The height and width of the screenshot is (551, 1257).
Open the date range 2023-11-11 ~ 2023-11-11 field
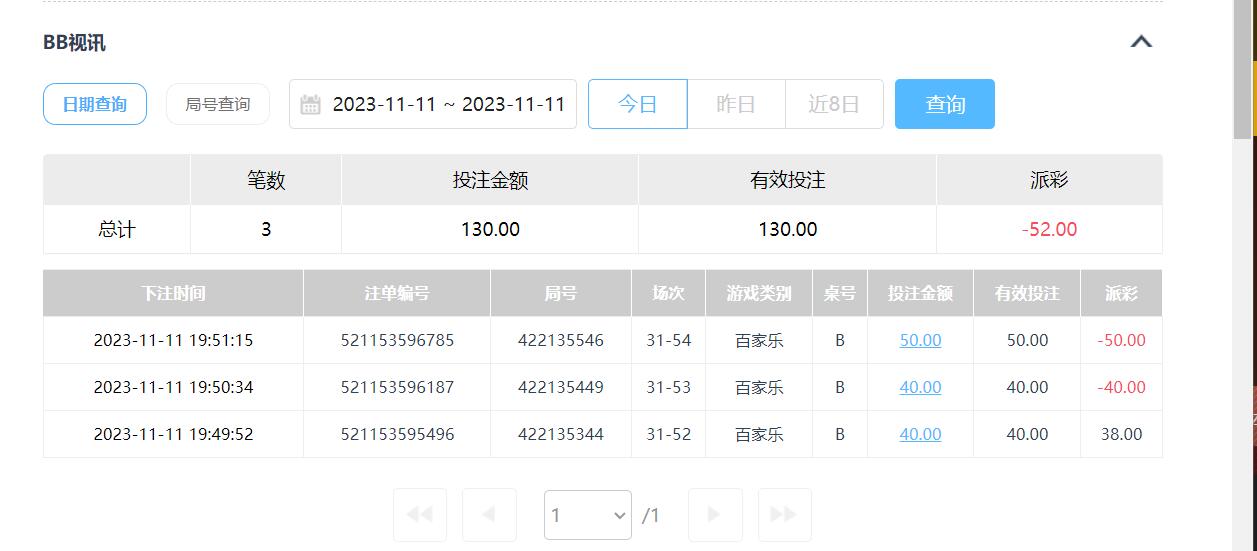coord(433,104)
